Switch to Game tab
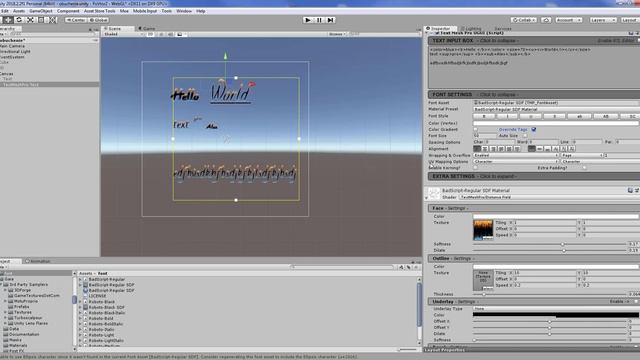Viewport: 640px width, 360px height. [147, 29]
